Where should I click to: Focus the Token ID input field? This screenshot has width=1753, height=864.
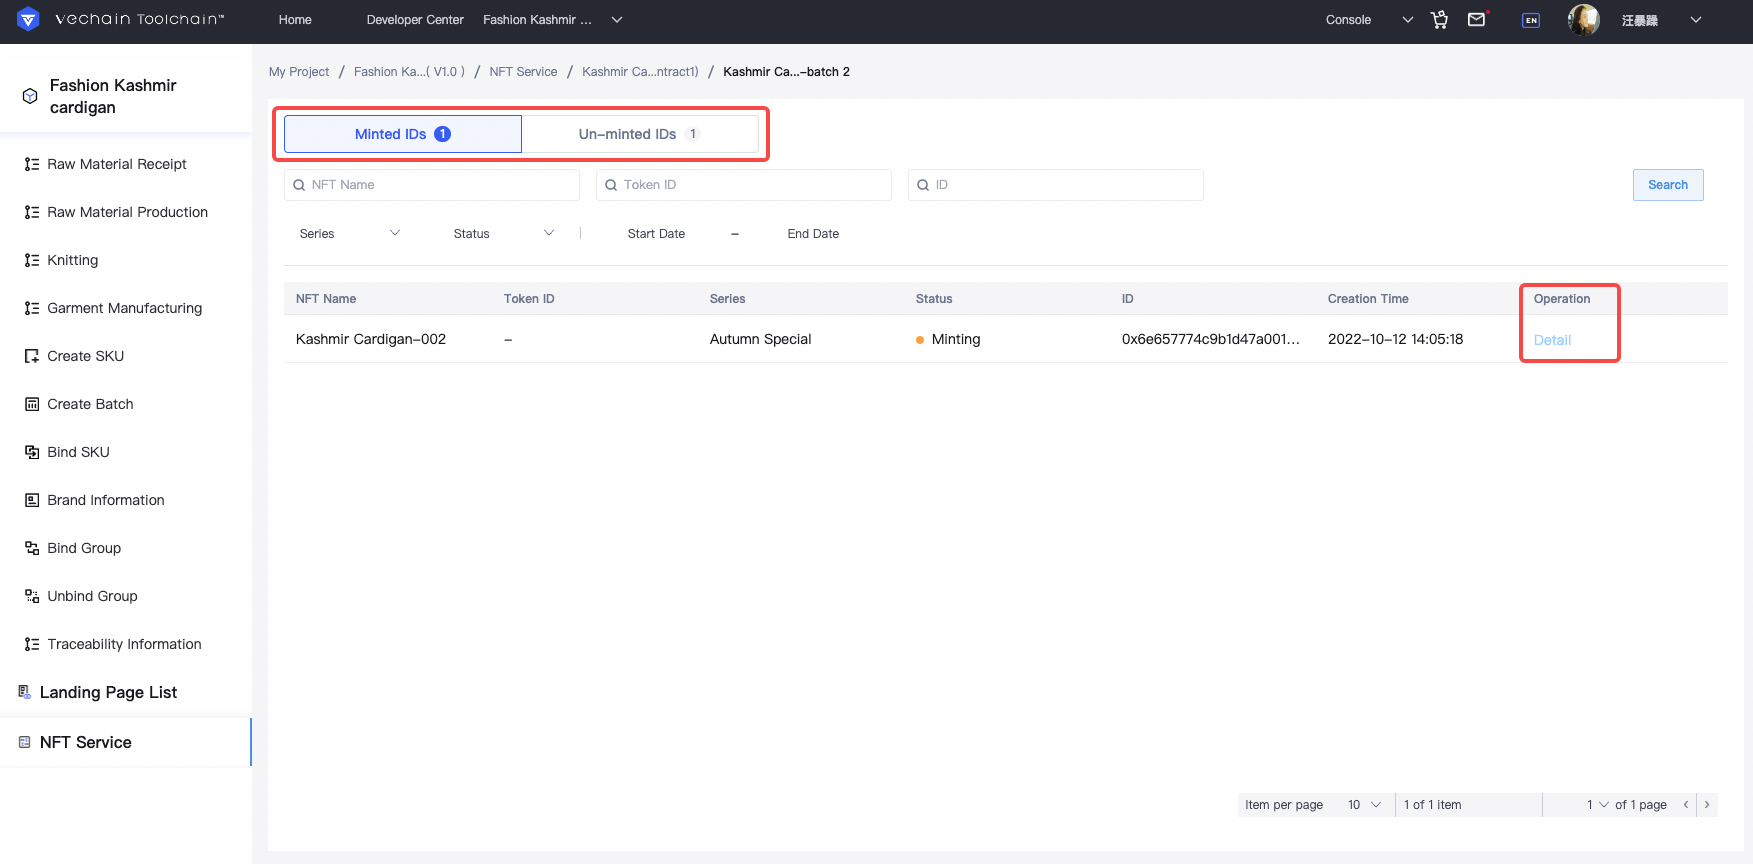[744, 185]
